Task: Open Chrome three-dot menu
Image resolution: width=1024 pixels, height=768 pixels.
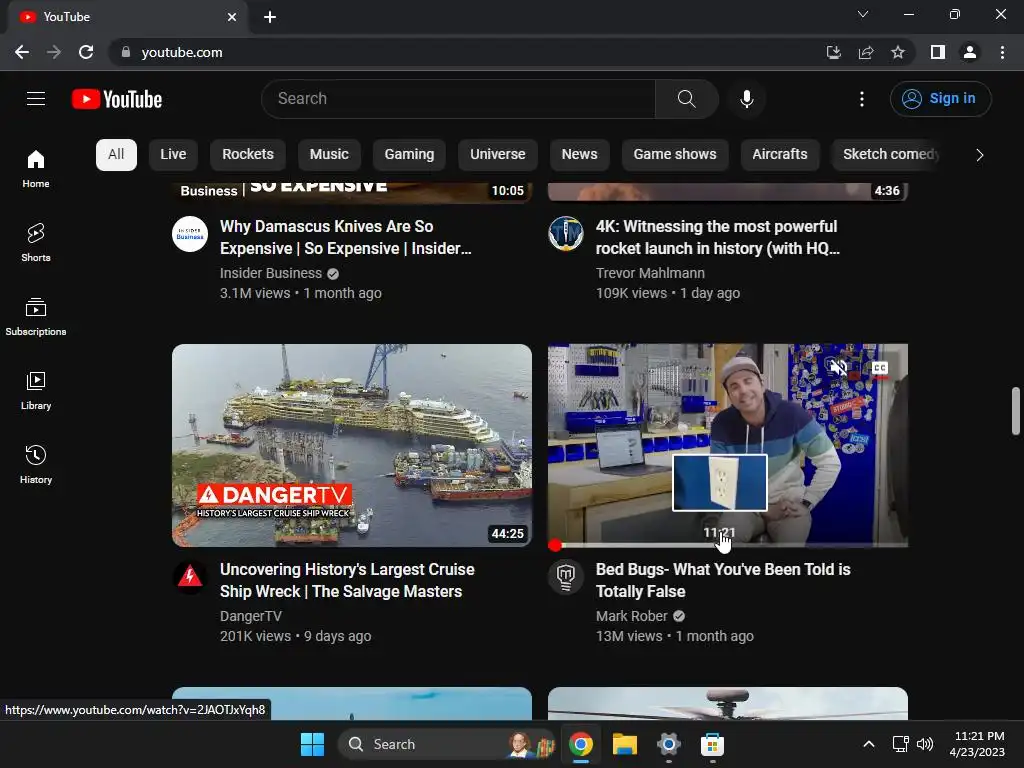Action: tap(1002, 52)
